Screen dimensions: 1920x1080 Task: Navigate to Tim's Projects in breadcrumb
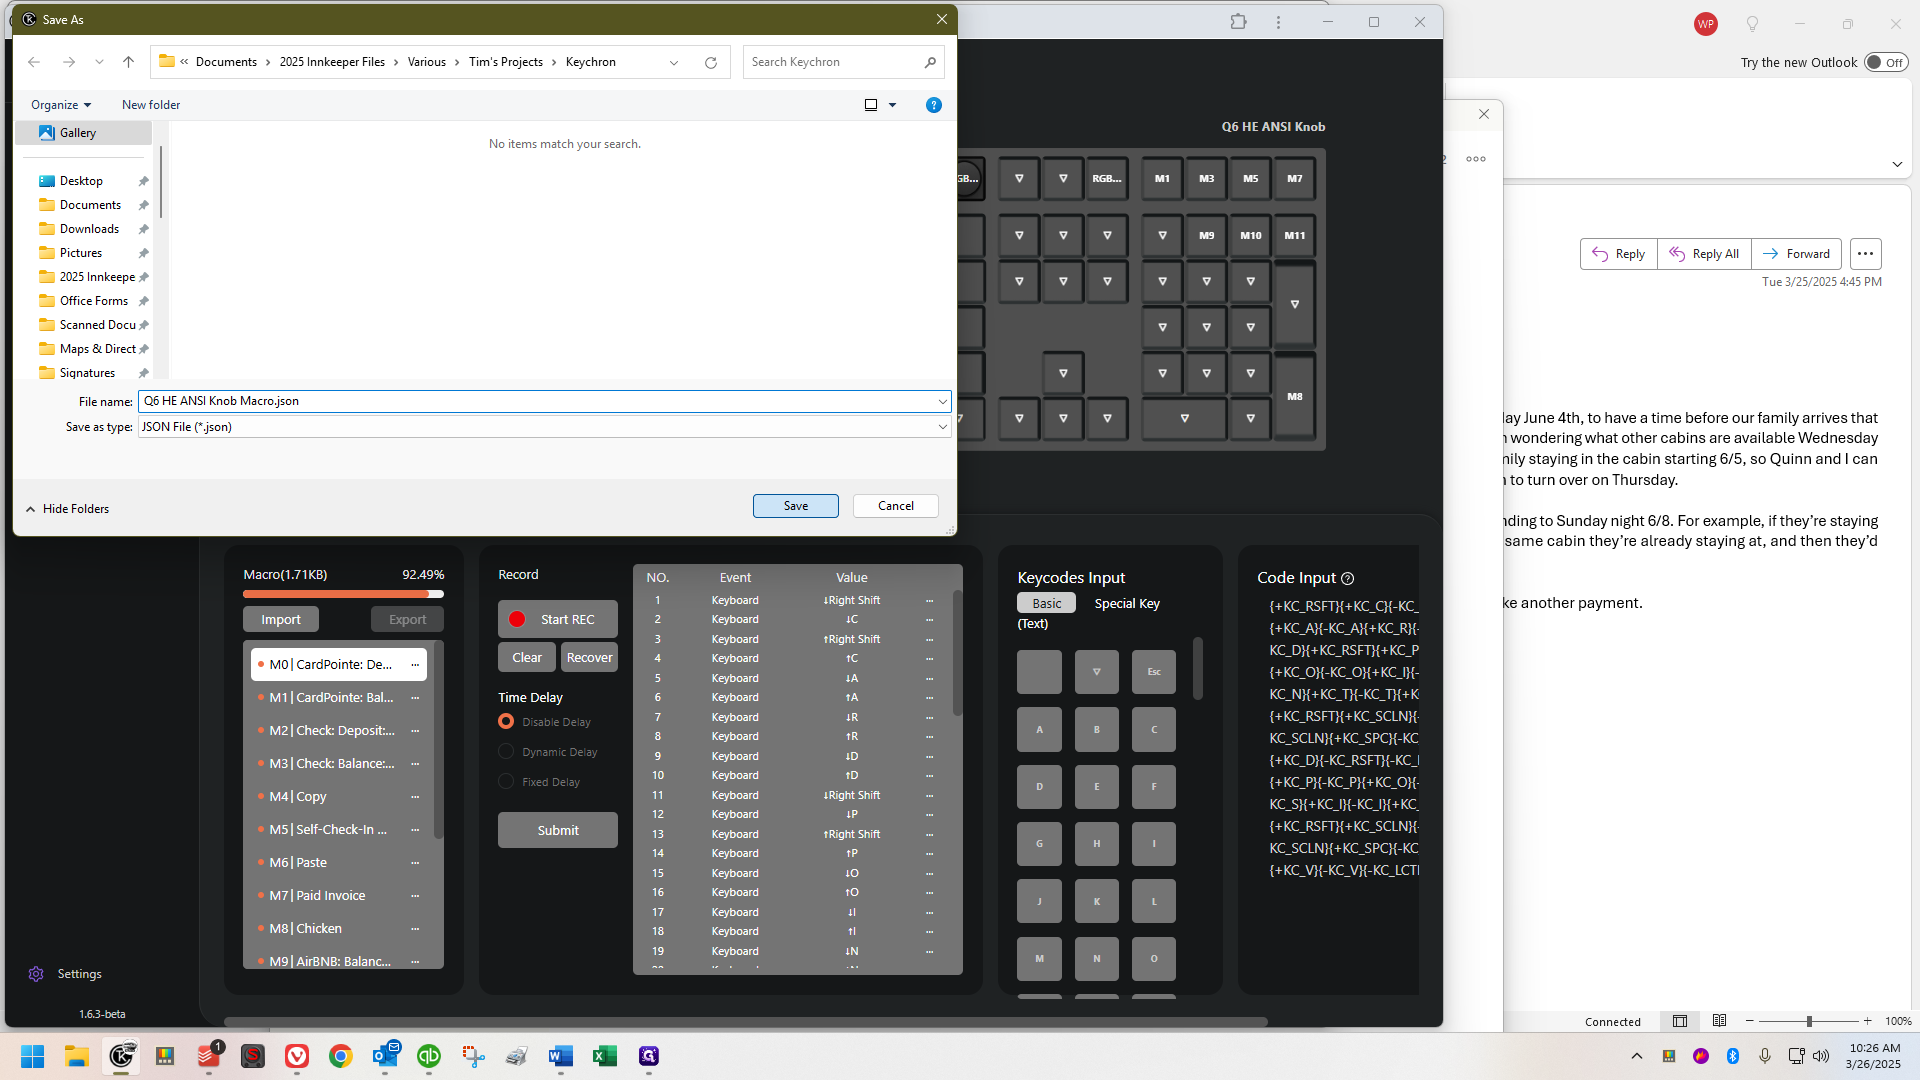tap(505, 62)
